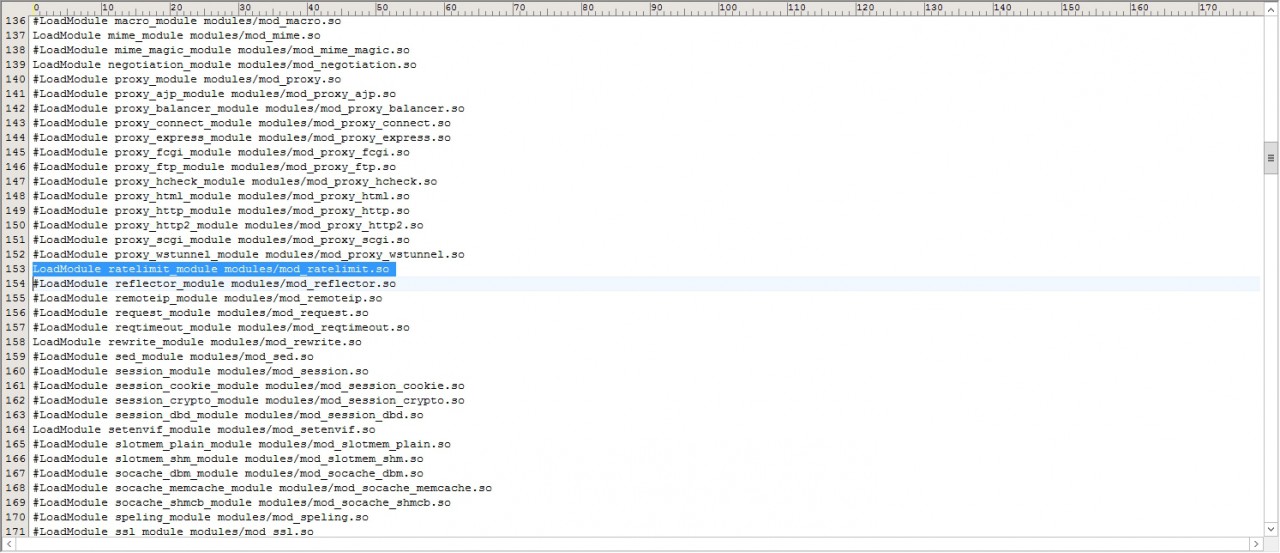This screenshot has height=553, width=1280.
Task: Click the negotiation_module LoadModule line
Action: tap(225, 65)
